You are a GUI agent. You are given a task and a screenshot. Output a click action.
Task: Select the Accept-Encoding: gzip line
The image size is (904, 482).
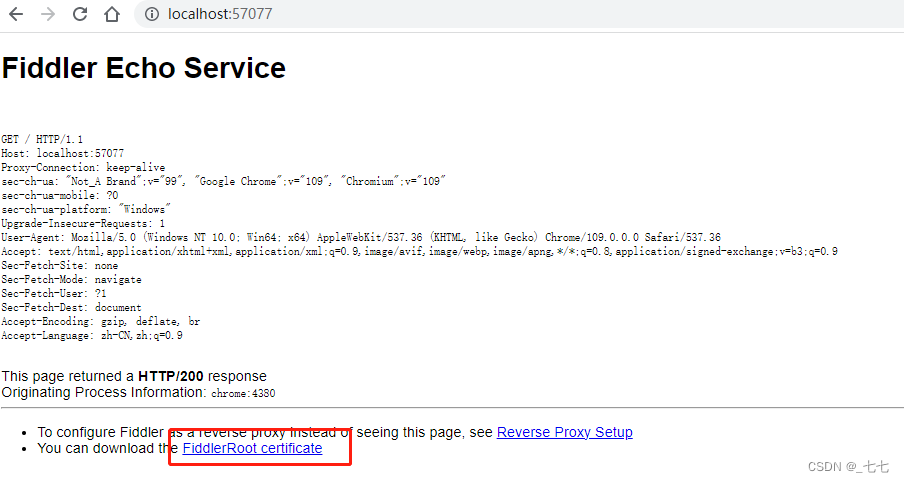[101, 321]
